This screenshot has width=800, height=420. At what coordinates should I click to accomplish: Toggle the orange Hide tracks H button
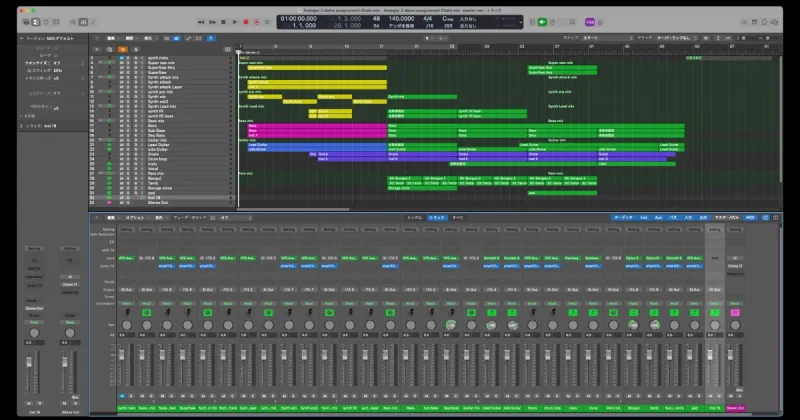pos(122,49)
